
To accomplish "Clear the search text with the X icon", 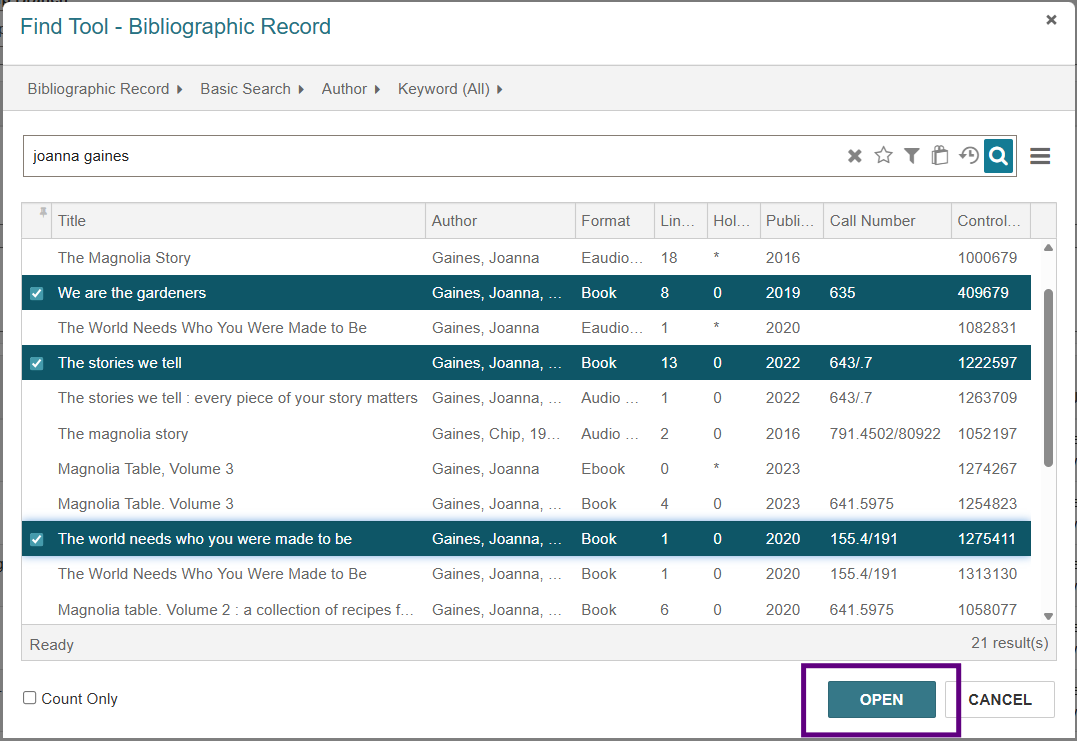I will pos(854,156).
